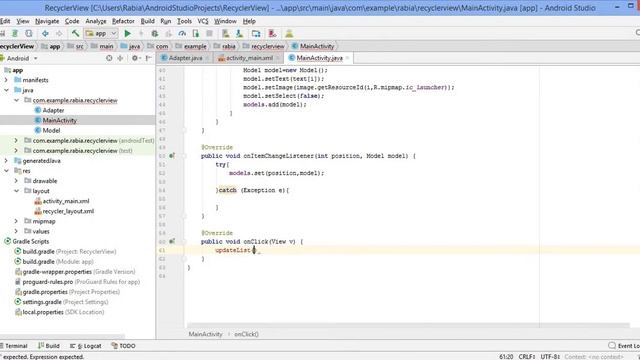The height and width of the screenshot is (360, 640).
Task: Open the Navigate menu
Action: pos(47,21)
